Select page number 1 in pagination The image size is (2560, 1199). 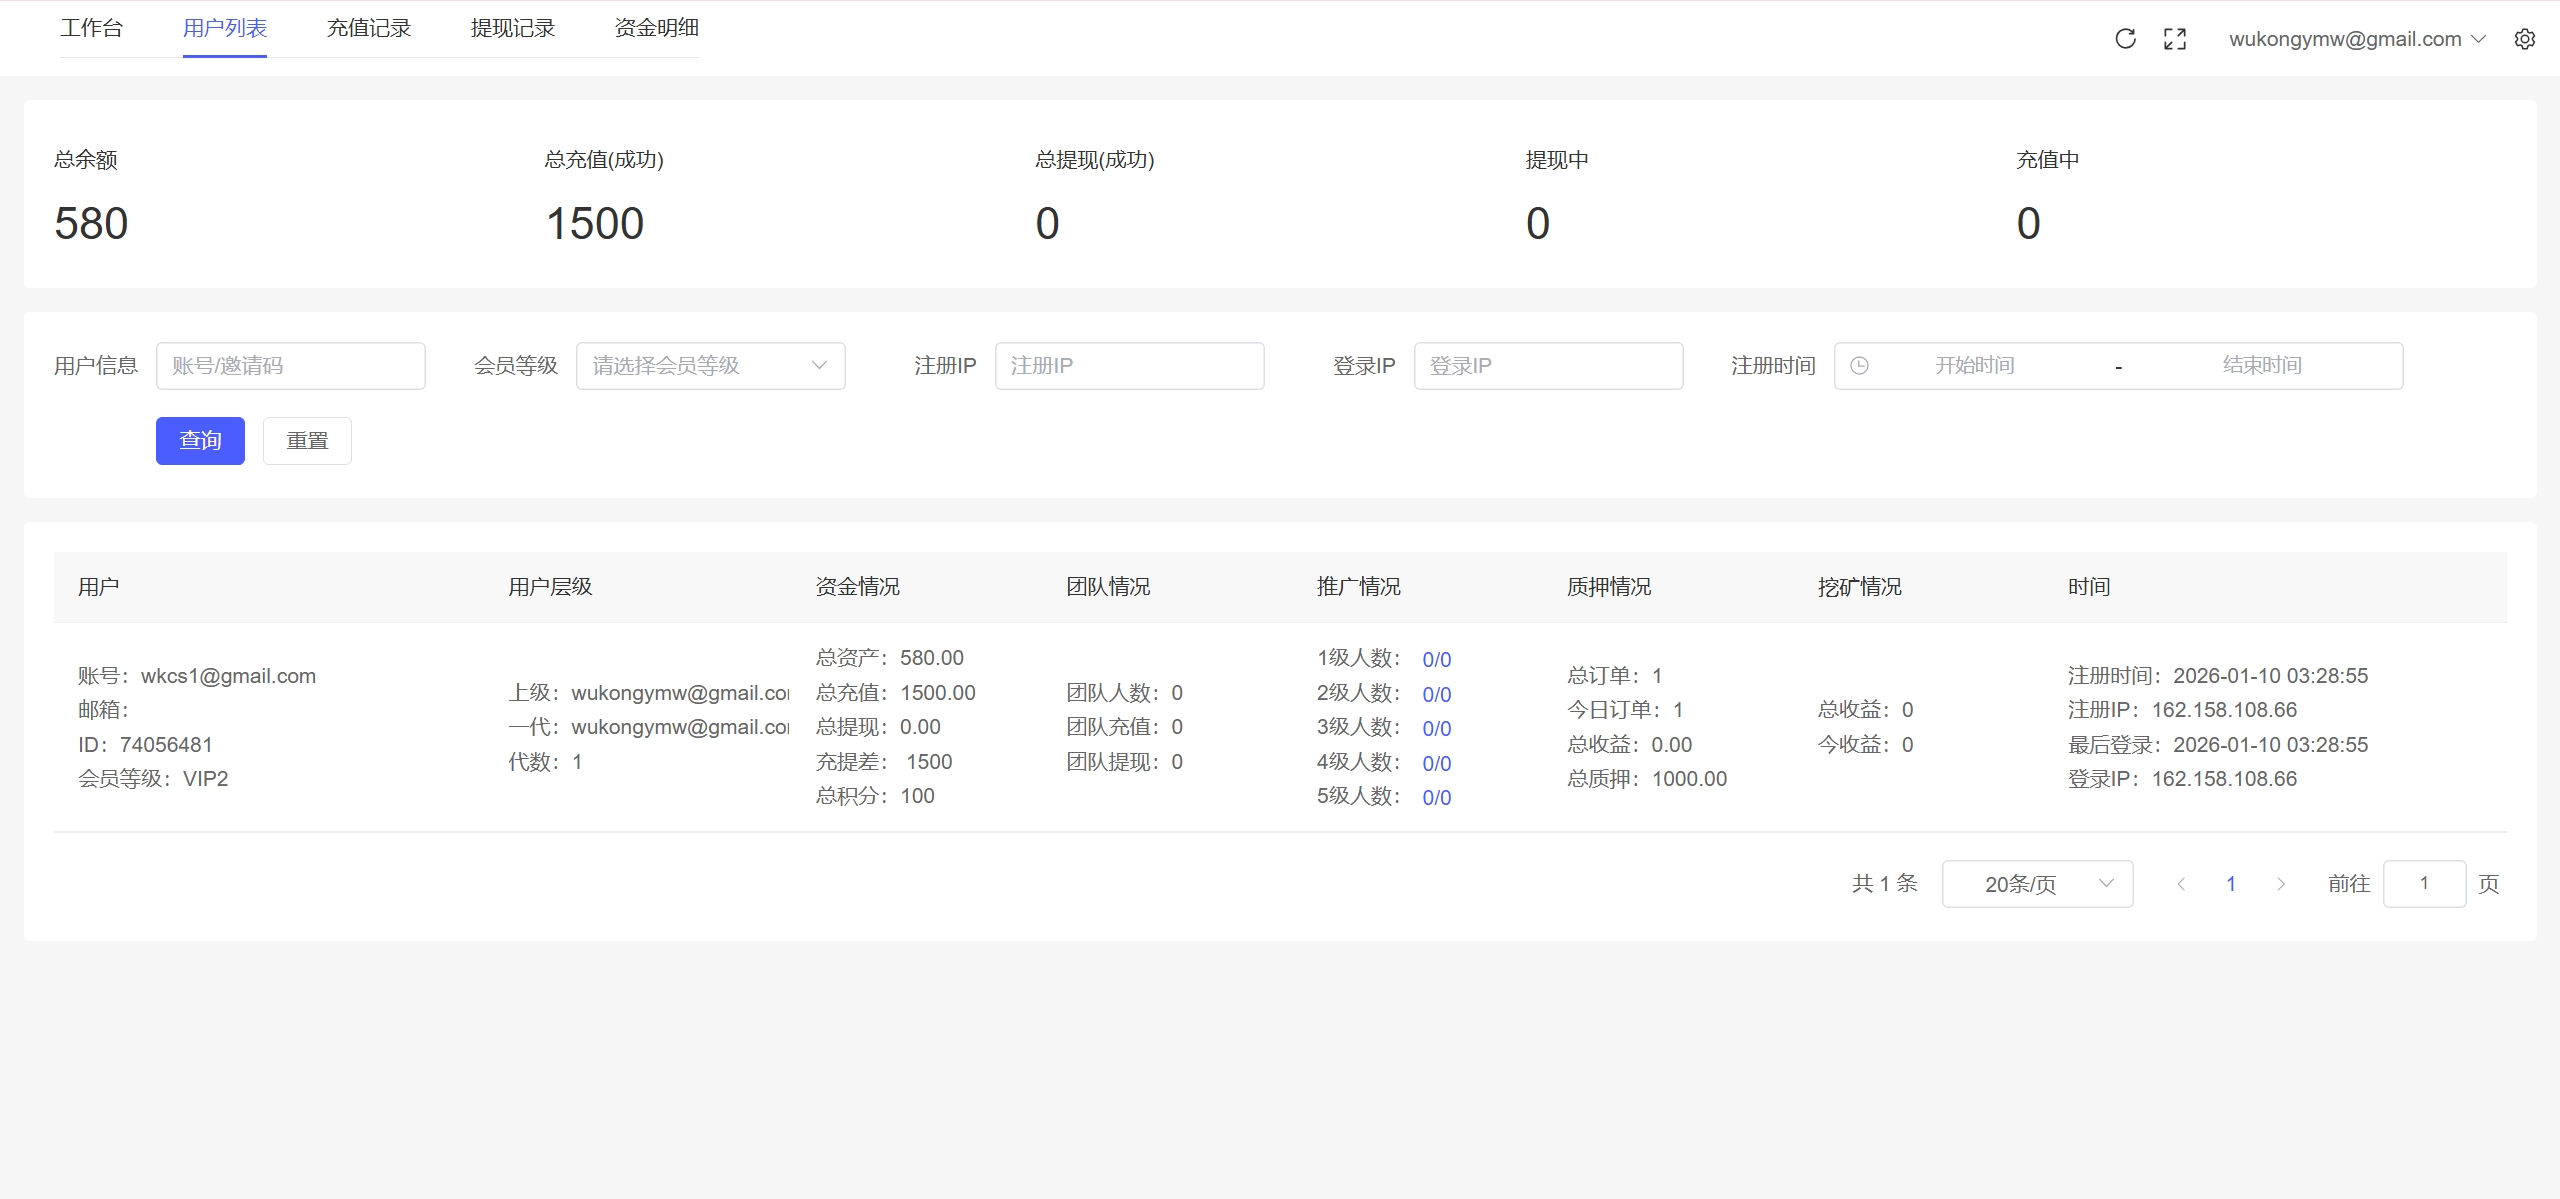[2231, 884]
